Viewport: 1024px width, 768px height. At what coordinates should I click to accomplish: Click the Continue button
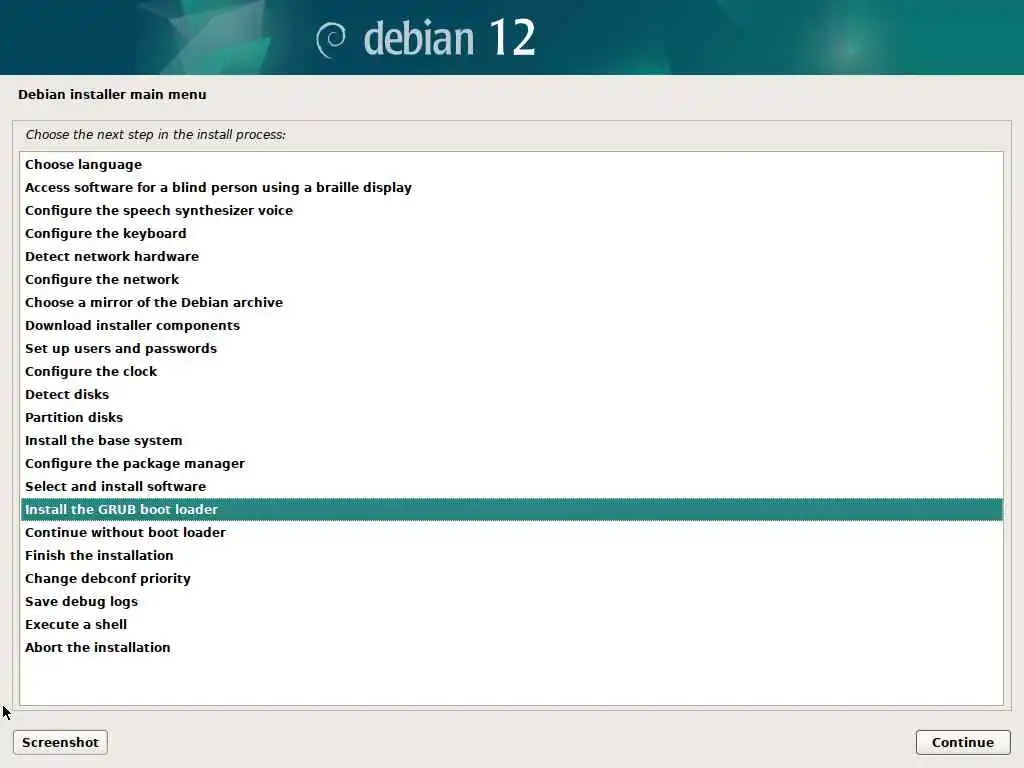(963, 743)
